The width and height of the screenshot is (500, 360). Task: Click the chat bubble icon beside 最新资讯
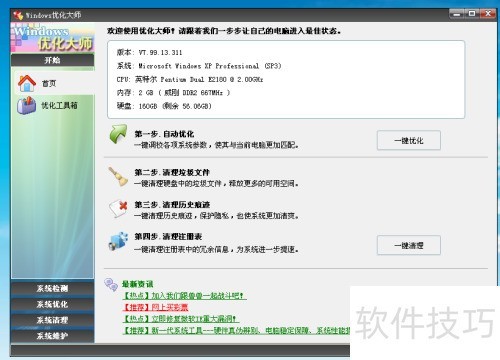click(x=111, y=285)
